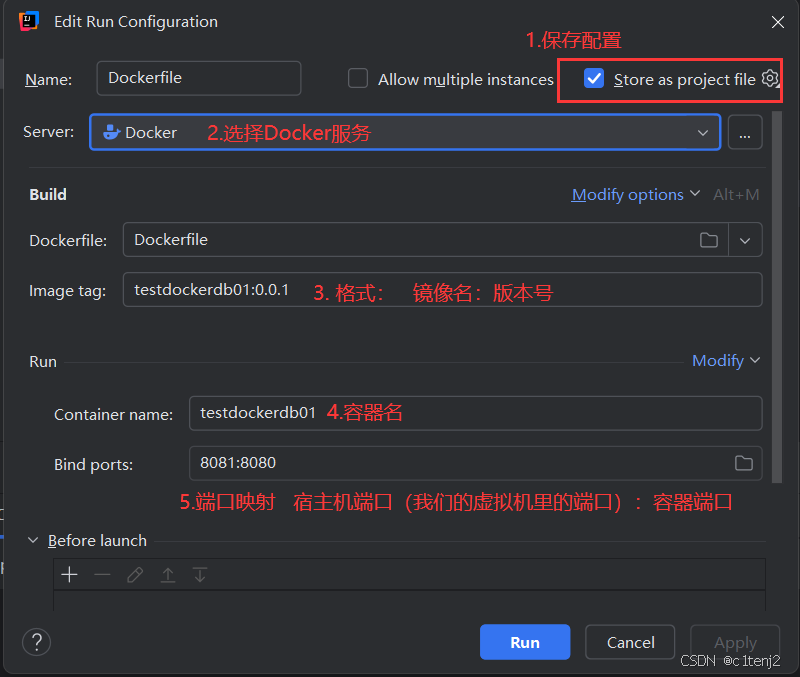Open Modify options dropdown in Build
The height and width of the screenshot is (677, 800).
coord(635,194)
